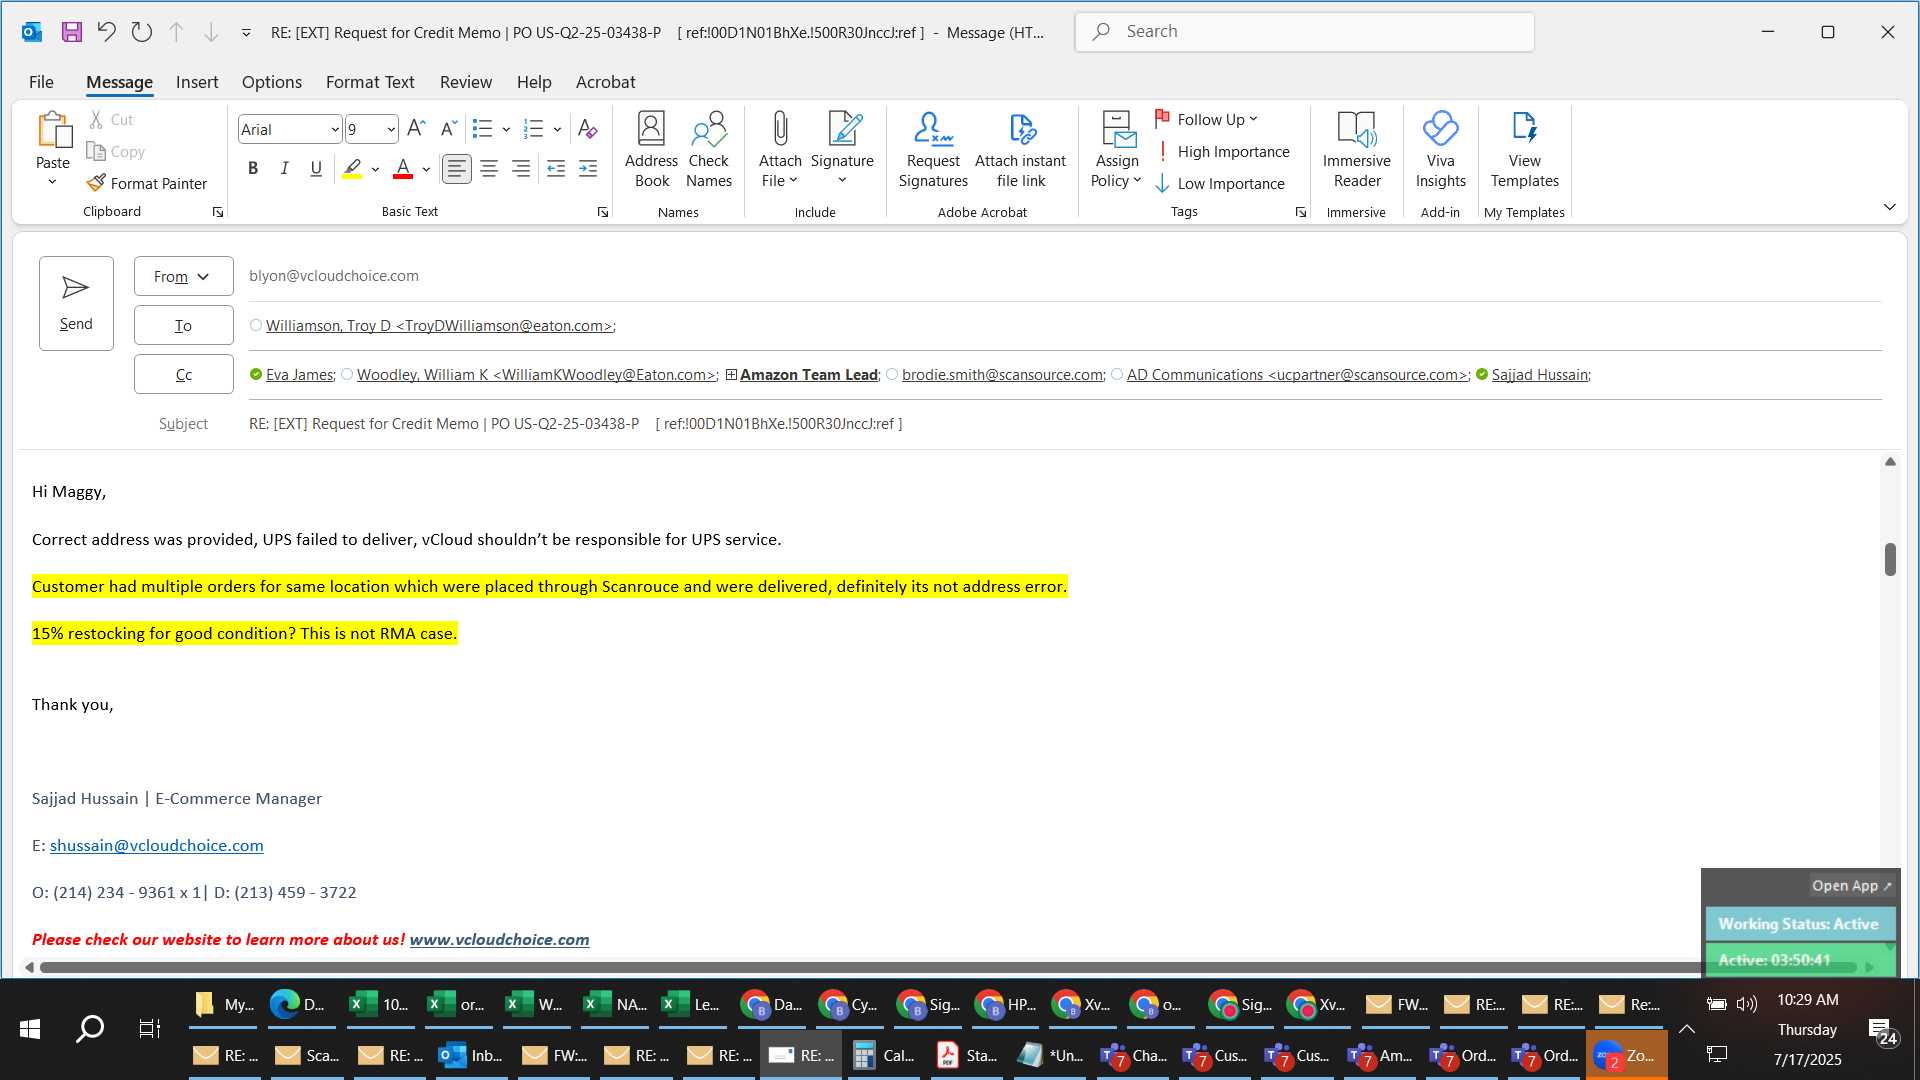Click the Cc button
This screenshot has width=1920, height=1080.
pyautogui.click(x=183, y=375)
